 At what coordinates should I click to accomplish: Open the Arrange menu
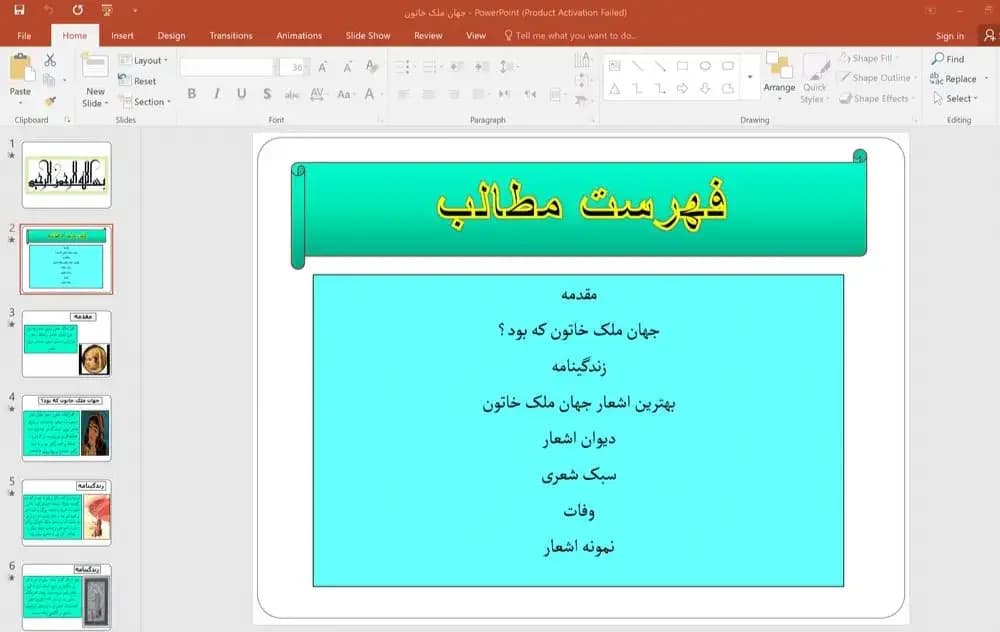tap(779, 76)
